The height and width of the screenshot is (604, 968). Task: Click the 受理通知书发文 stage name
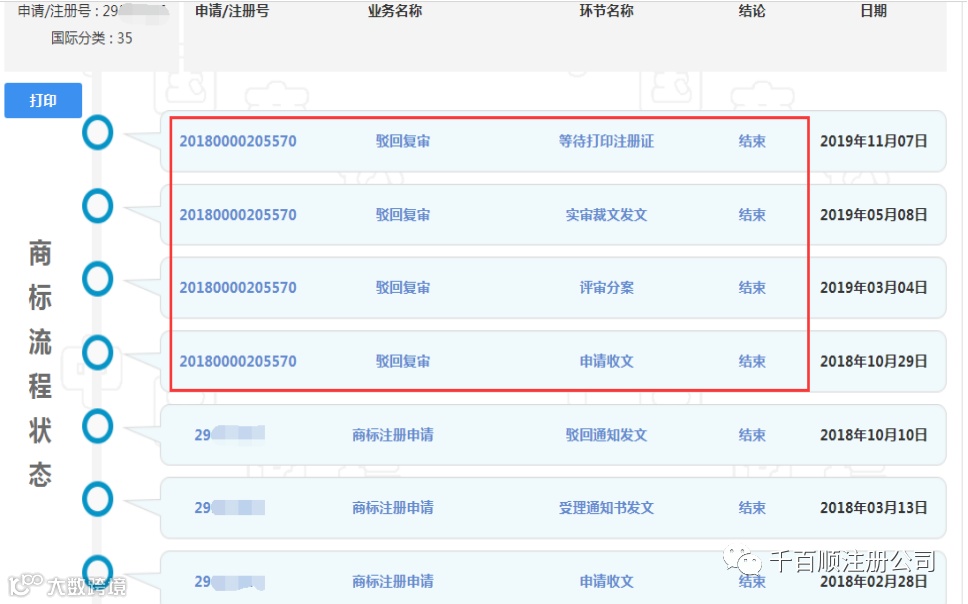click(x=606, y=508)
